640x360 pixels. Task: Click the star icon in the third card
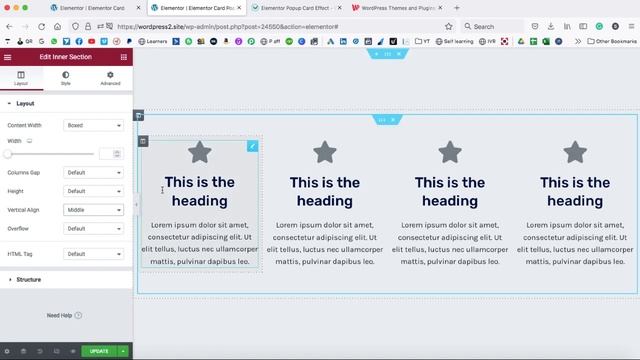tap(450, 152)
